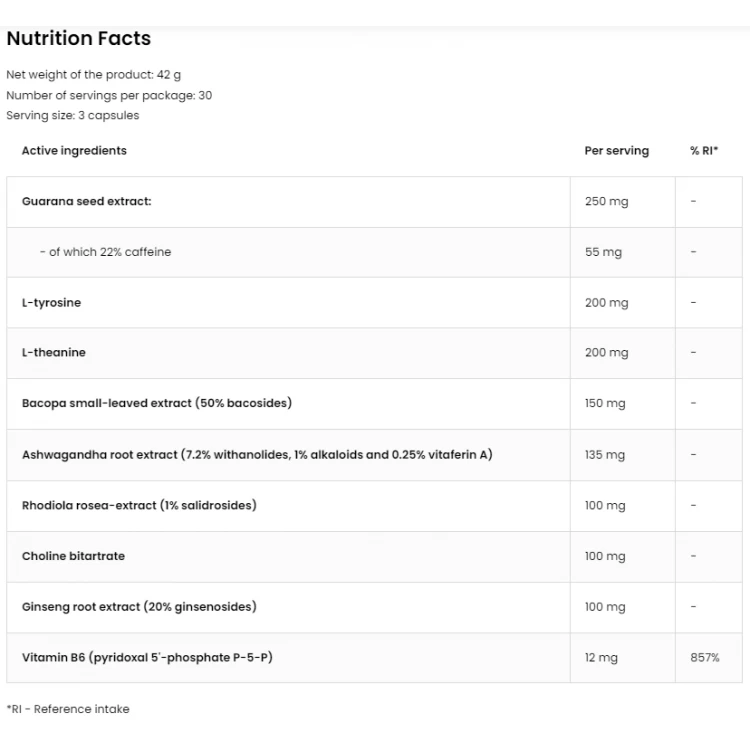Screen dimensions: 750x750
Task: Select the 12 mg Vitamin B6 amount
Action: 601,658
